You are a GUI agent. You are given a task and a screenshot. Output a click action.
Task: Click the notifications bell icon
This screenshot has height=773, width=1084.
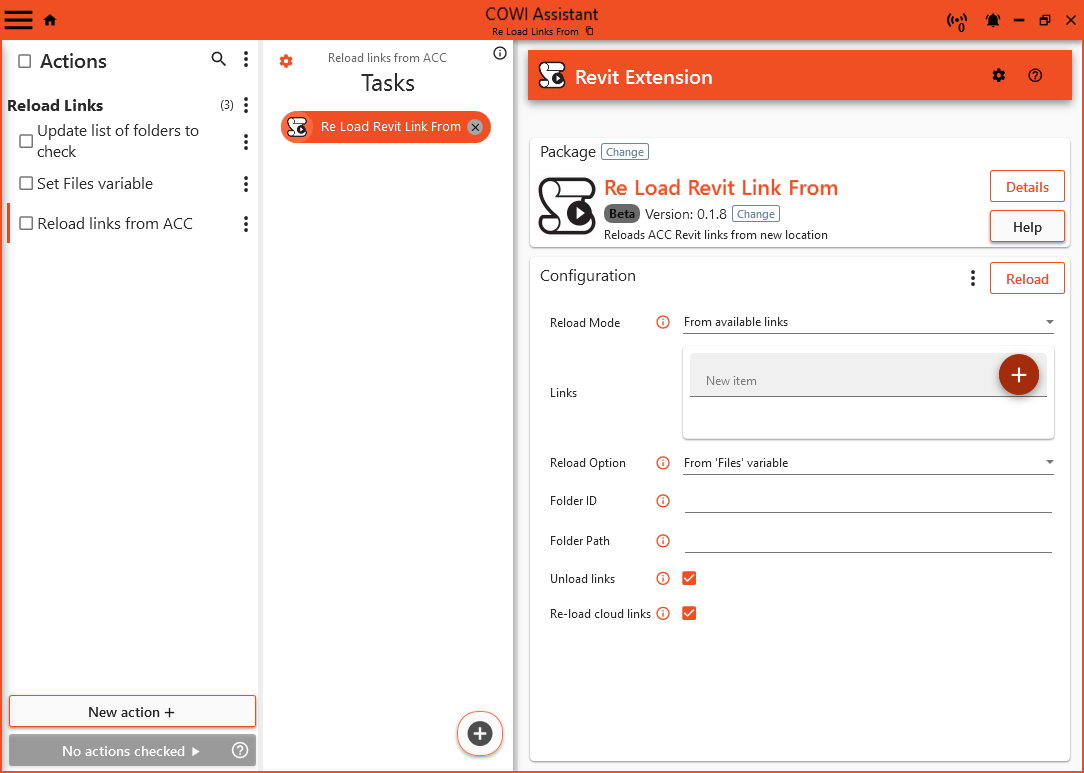[x=993, y=20]
